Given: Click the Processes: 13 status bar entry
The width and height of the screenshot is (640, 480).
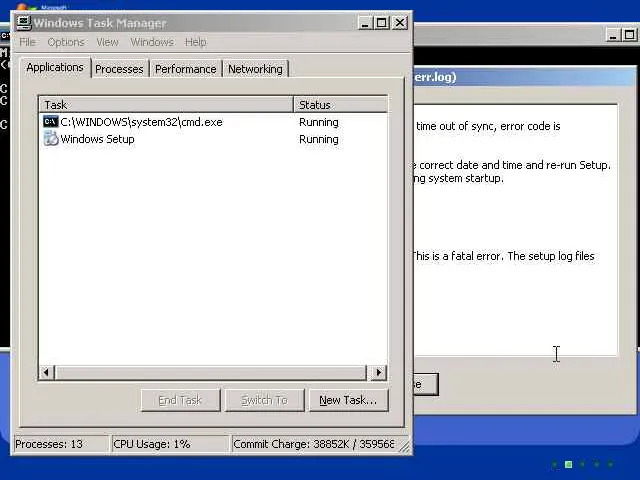Looking at the screenshot, I should point(61,444).
